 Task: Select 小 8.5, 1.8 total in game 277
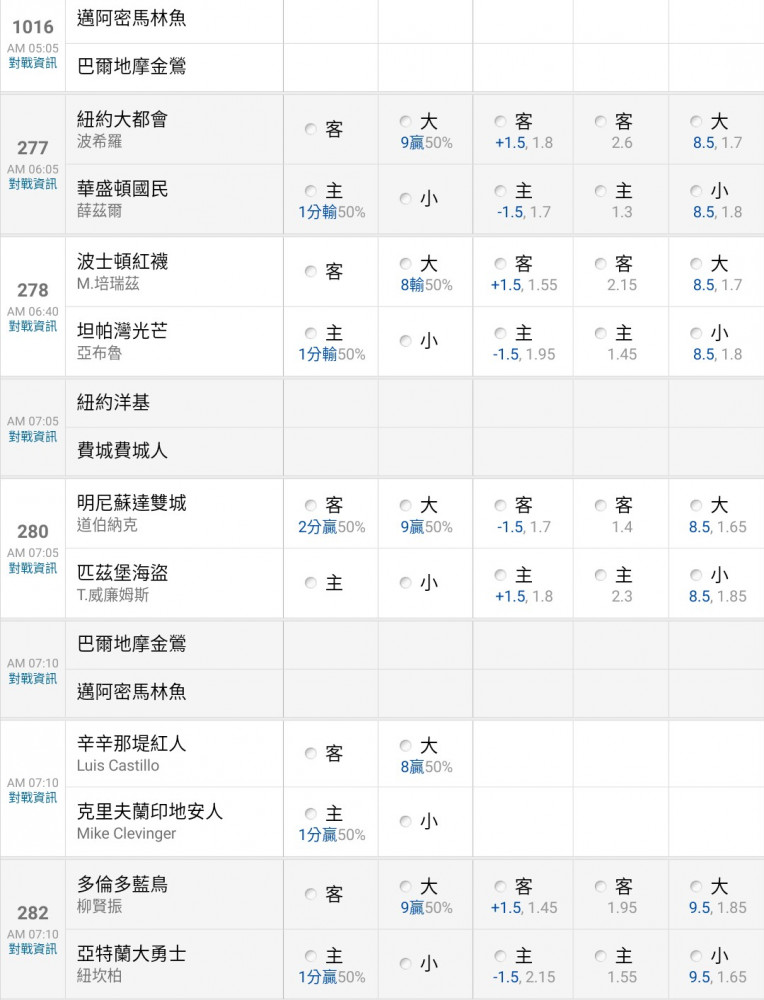click(x=696, y=191)
